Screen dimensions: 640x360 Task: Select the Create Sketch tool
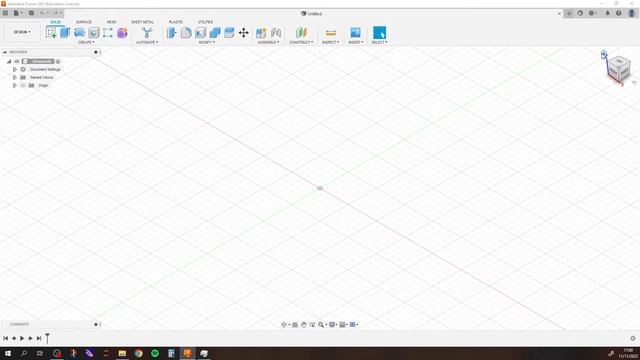coord(51,33)
